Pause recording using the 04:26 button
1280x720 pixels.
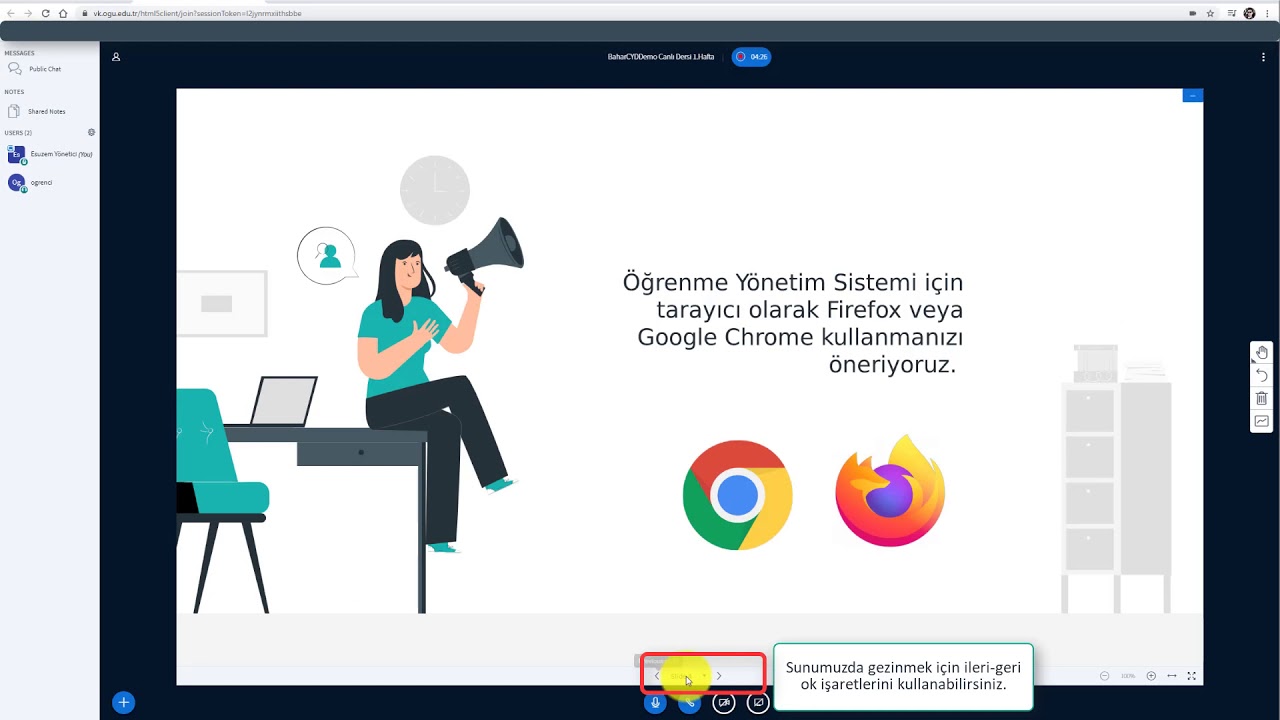(x=751, y=57)
